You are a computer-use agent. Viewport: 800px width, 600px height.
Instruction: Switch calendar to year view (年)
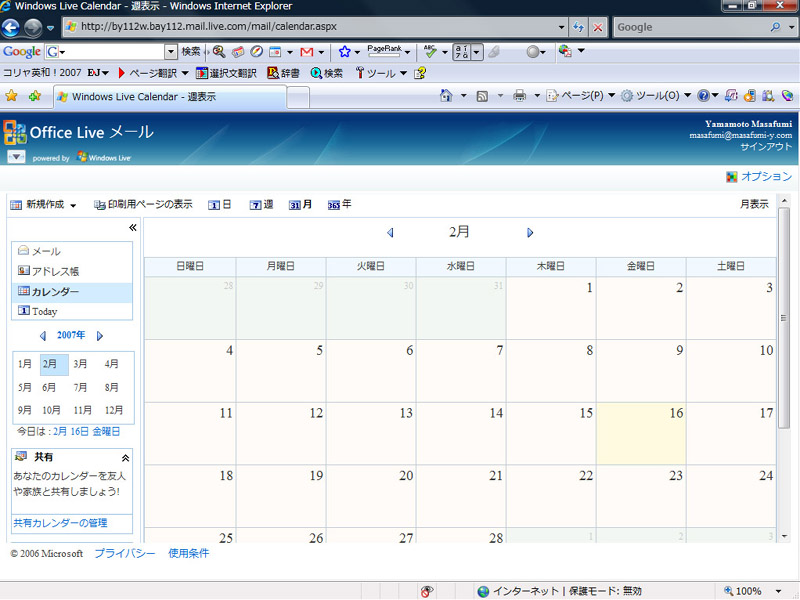[x=340, y=205]
